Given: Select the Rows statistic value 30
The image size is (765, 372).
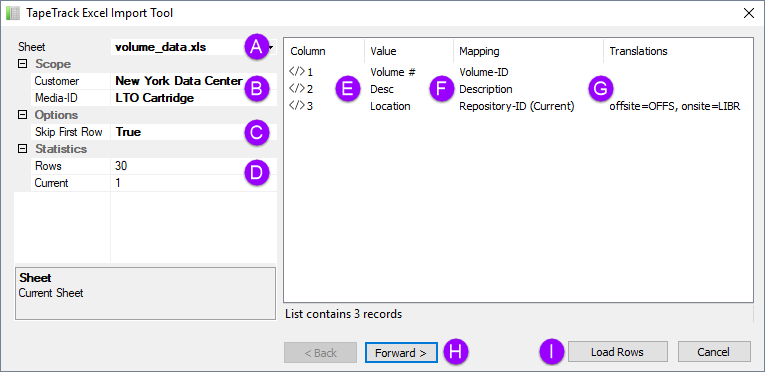Looking at the screenshot, I should pos(121,166).
